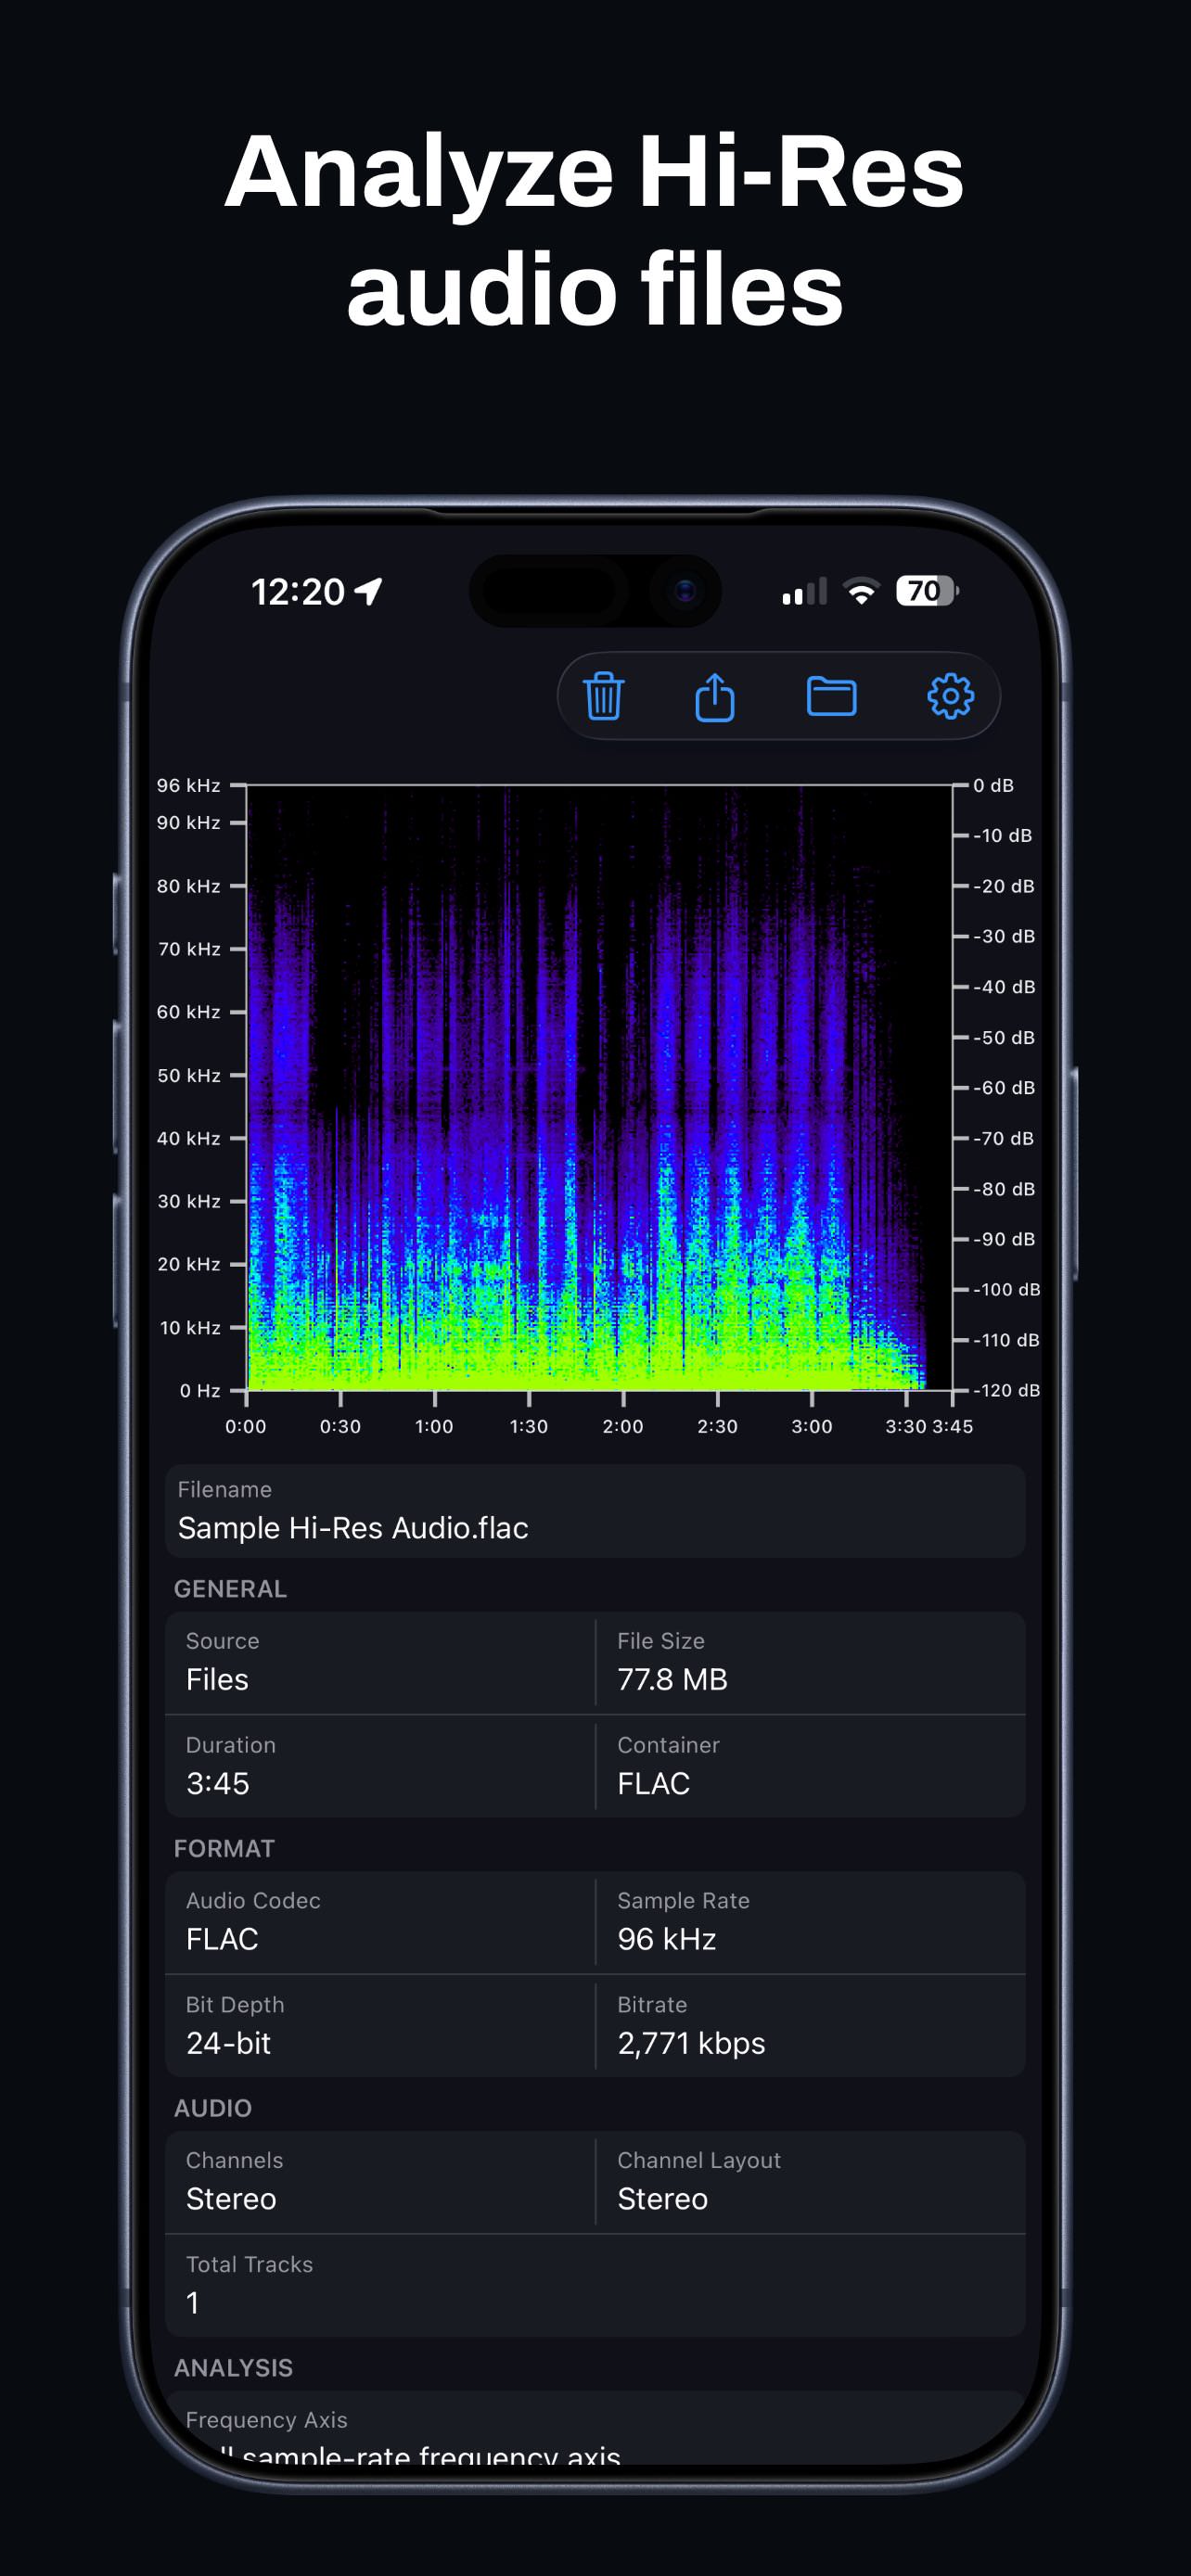This screenshot has height=2576, width=1191.
Task: Tap the Duration value 3:45
Action: tap(217, 1783)
